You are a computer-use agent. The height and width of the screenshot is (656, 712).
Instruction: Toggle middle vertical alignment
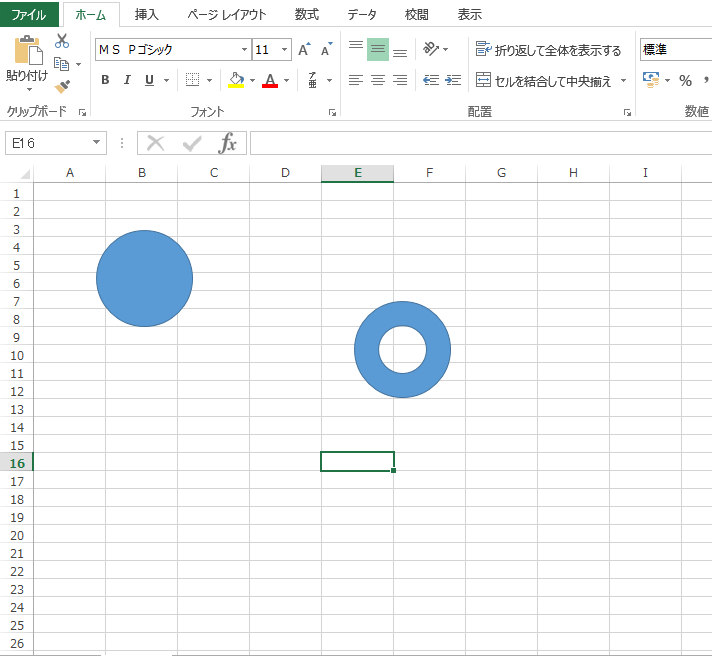(378, 49)
